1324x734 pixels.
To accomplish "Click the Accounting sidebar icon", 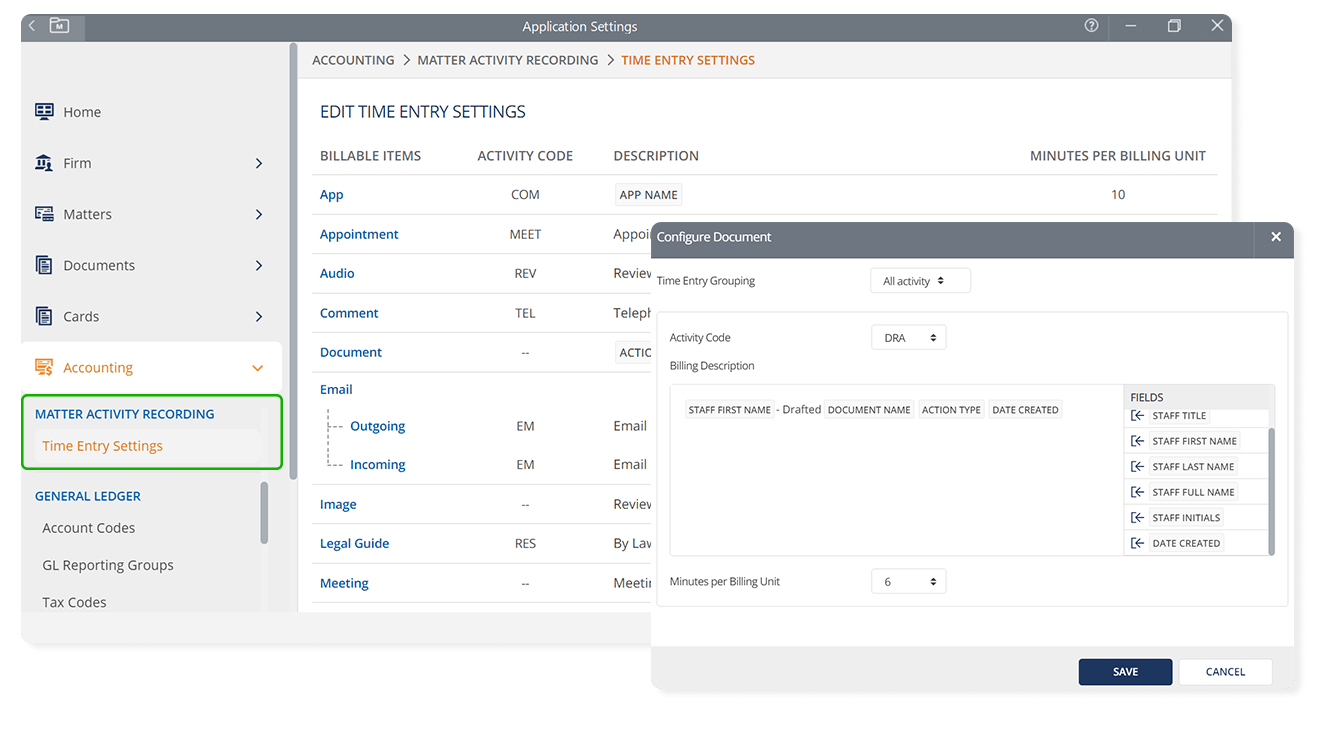I will (x=44, y=367).
